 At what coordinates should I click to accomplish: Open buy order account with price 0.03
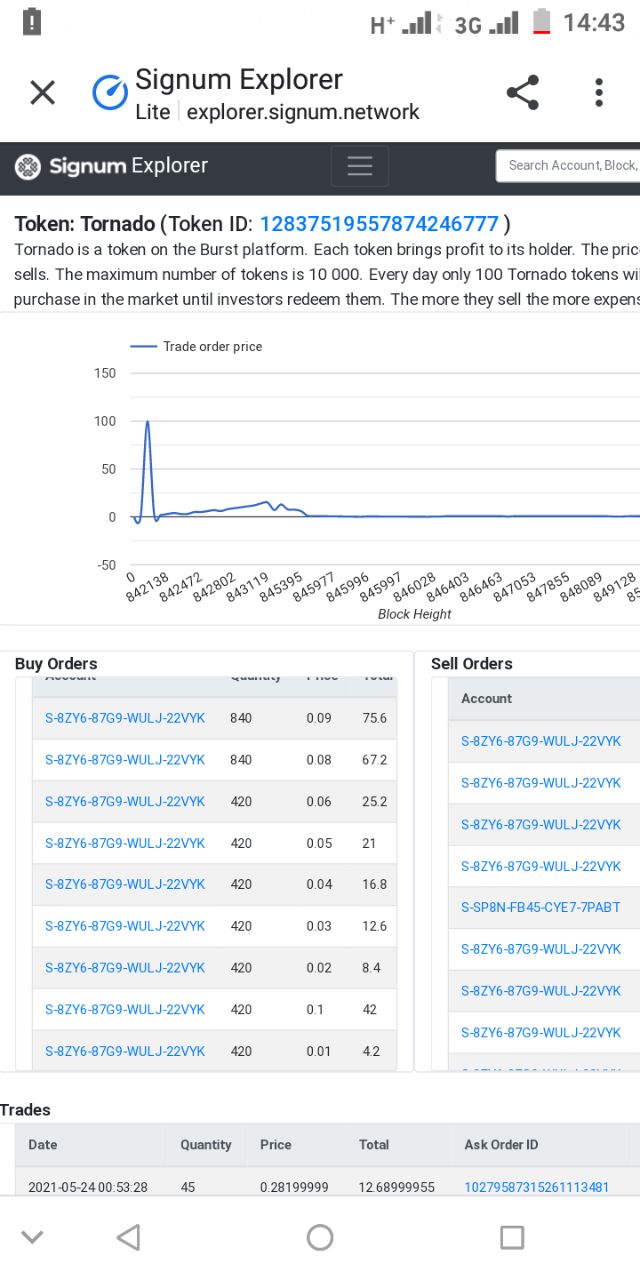[x=125, y=926]
